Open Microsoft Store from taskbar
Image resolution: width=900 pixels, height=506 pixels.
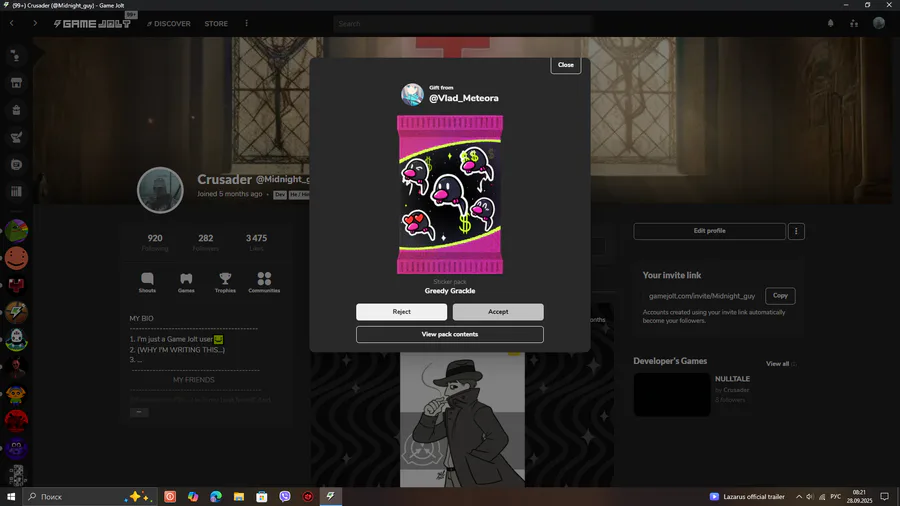(x=262, y=496)
